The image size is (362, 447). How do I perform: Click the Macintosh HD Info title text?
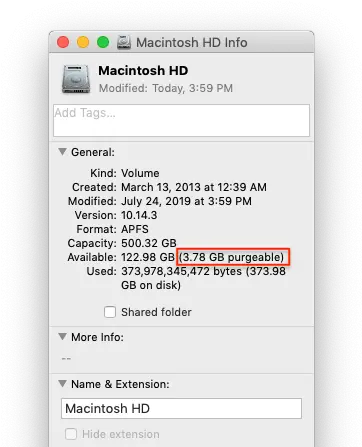[x=192, y=43]
